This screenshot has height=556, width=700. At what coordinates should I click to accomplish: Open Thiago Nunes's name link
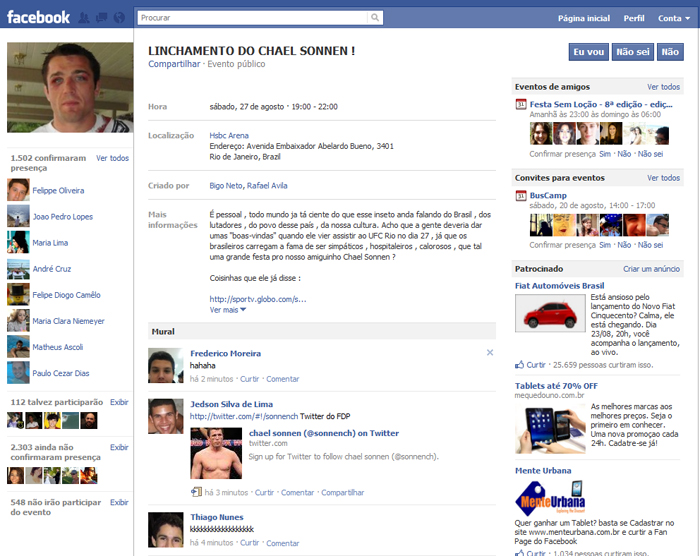[217, 517]
